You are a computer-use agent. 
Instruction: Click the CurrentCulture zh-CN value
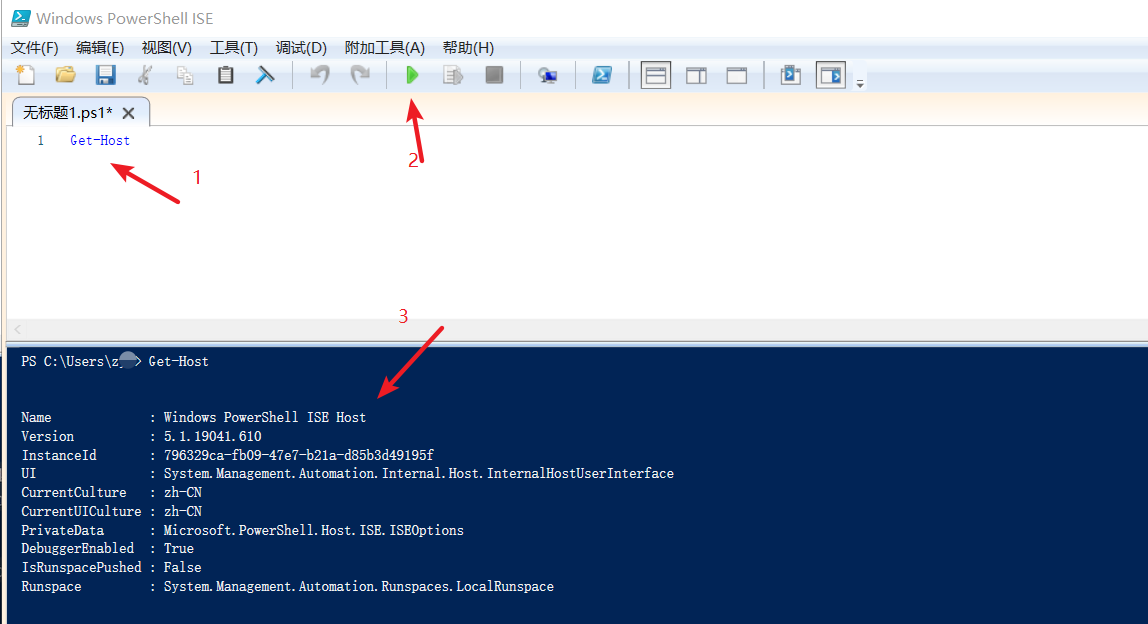[x=182, y=492]
